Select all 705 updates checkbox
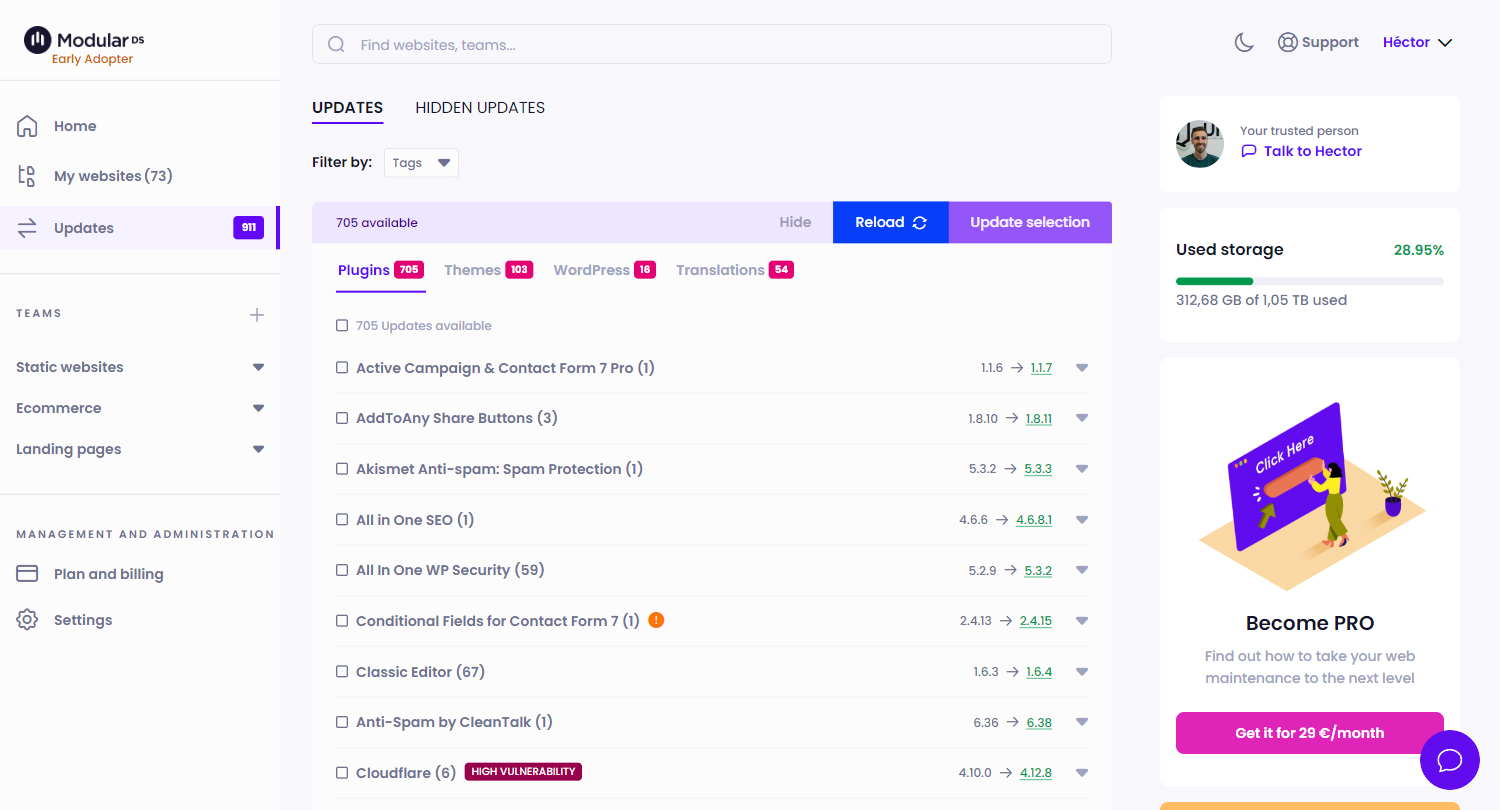The width and height of the screenshot is (1500, 810). 342,326
